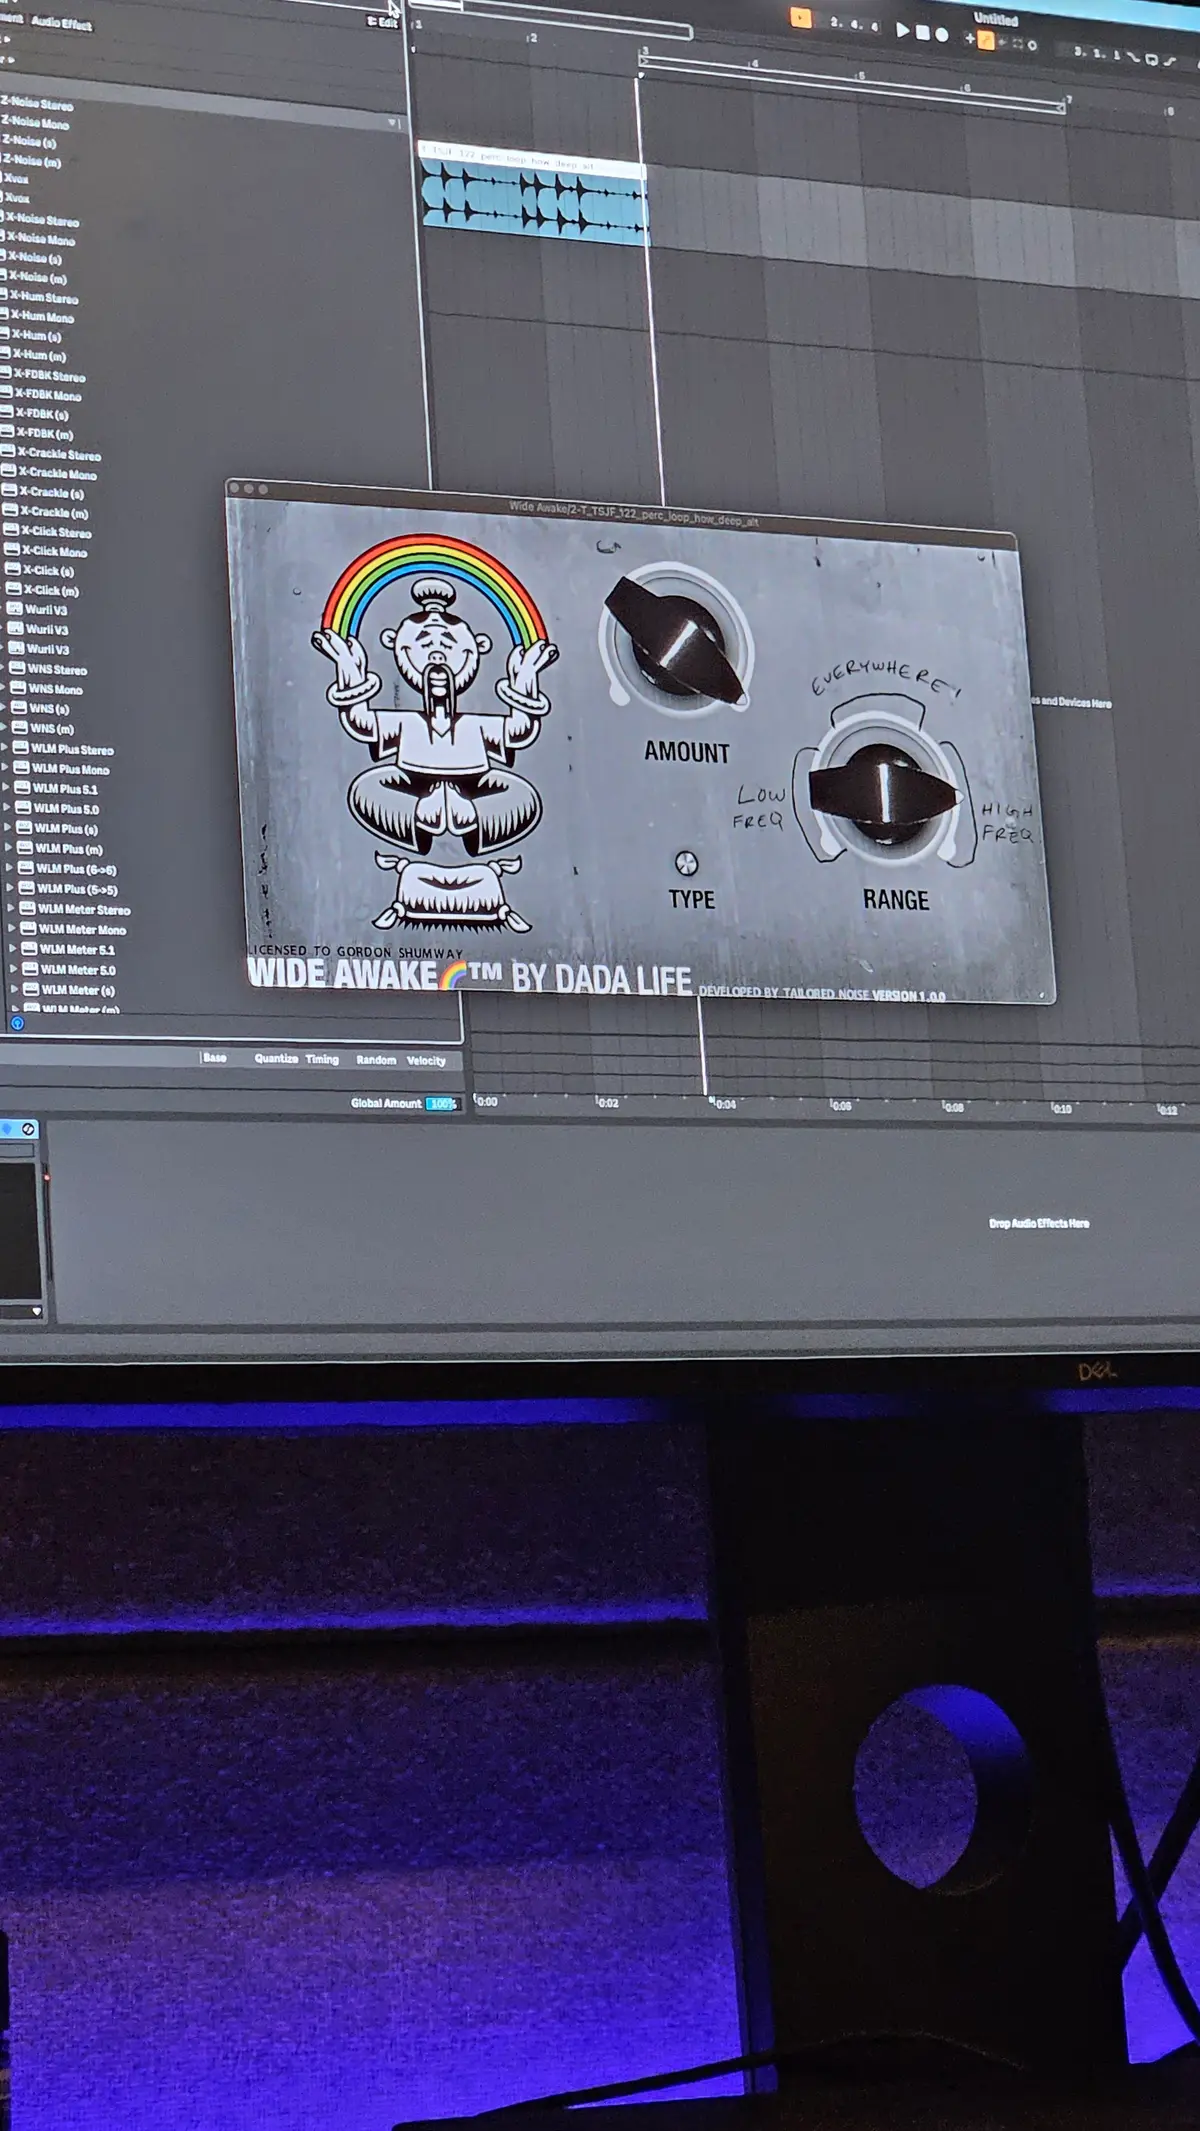Click the Quantize column header in groove pool

tap(276, 1058)
